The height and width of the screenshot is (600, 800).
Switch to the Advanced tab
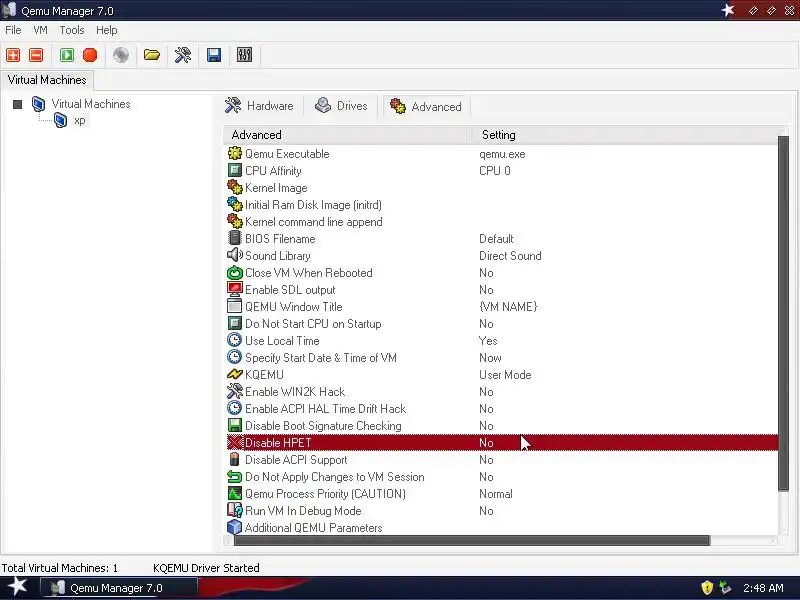tap(427, 106)
